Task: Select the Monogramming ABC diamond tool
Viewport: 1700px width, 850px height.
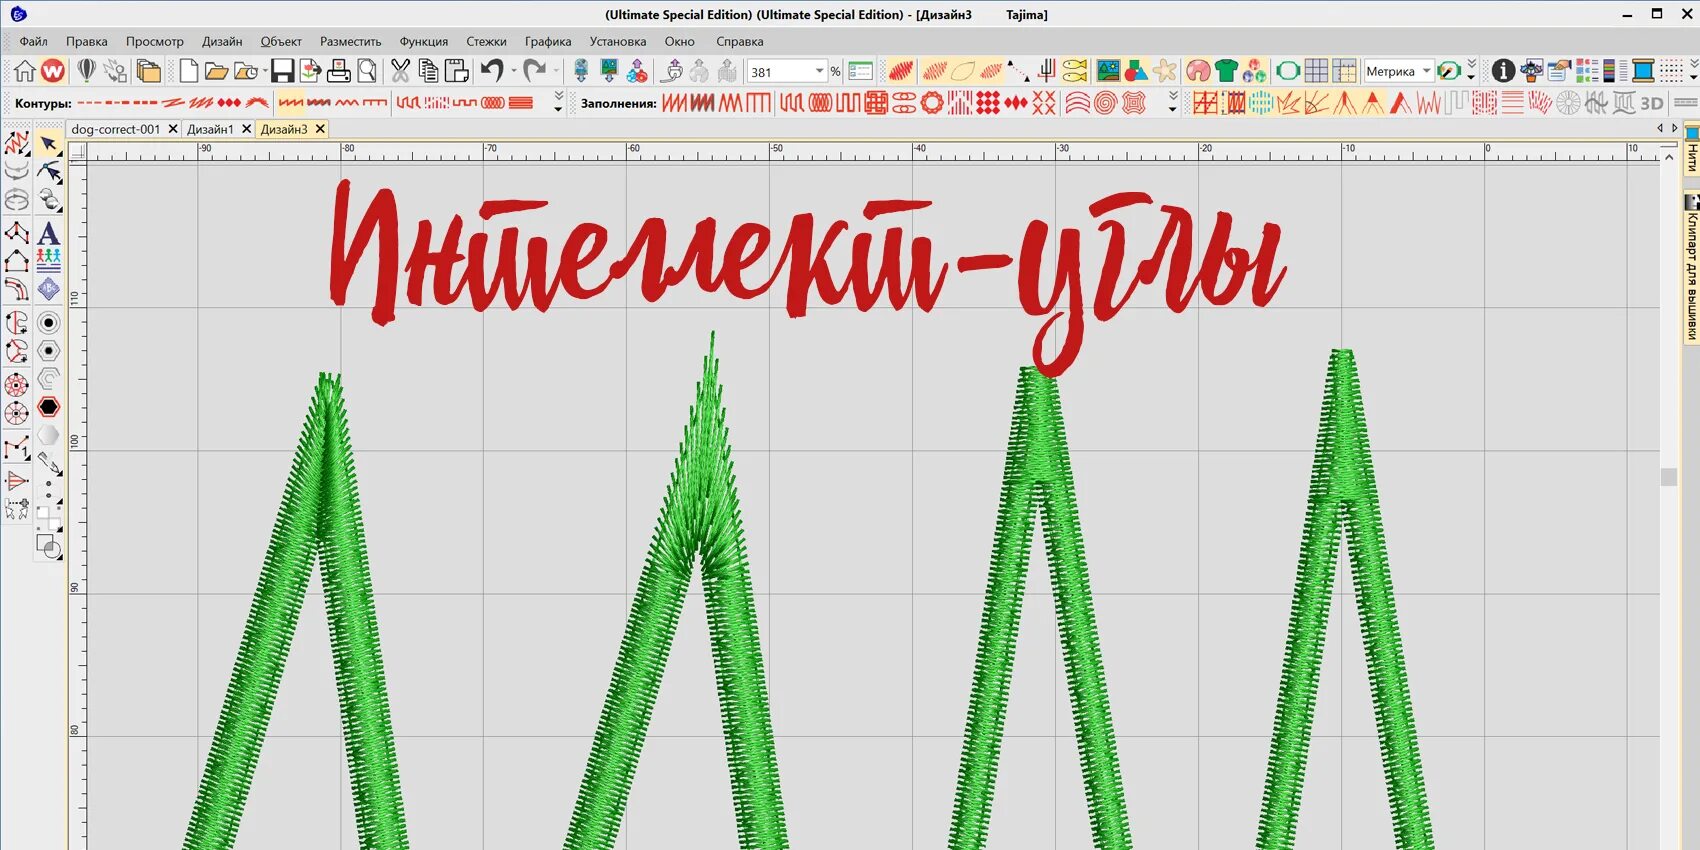Action: pos(48,289)
